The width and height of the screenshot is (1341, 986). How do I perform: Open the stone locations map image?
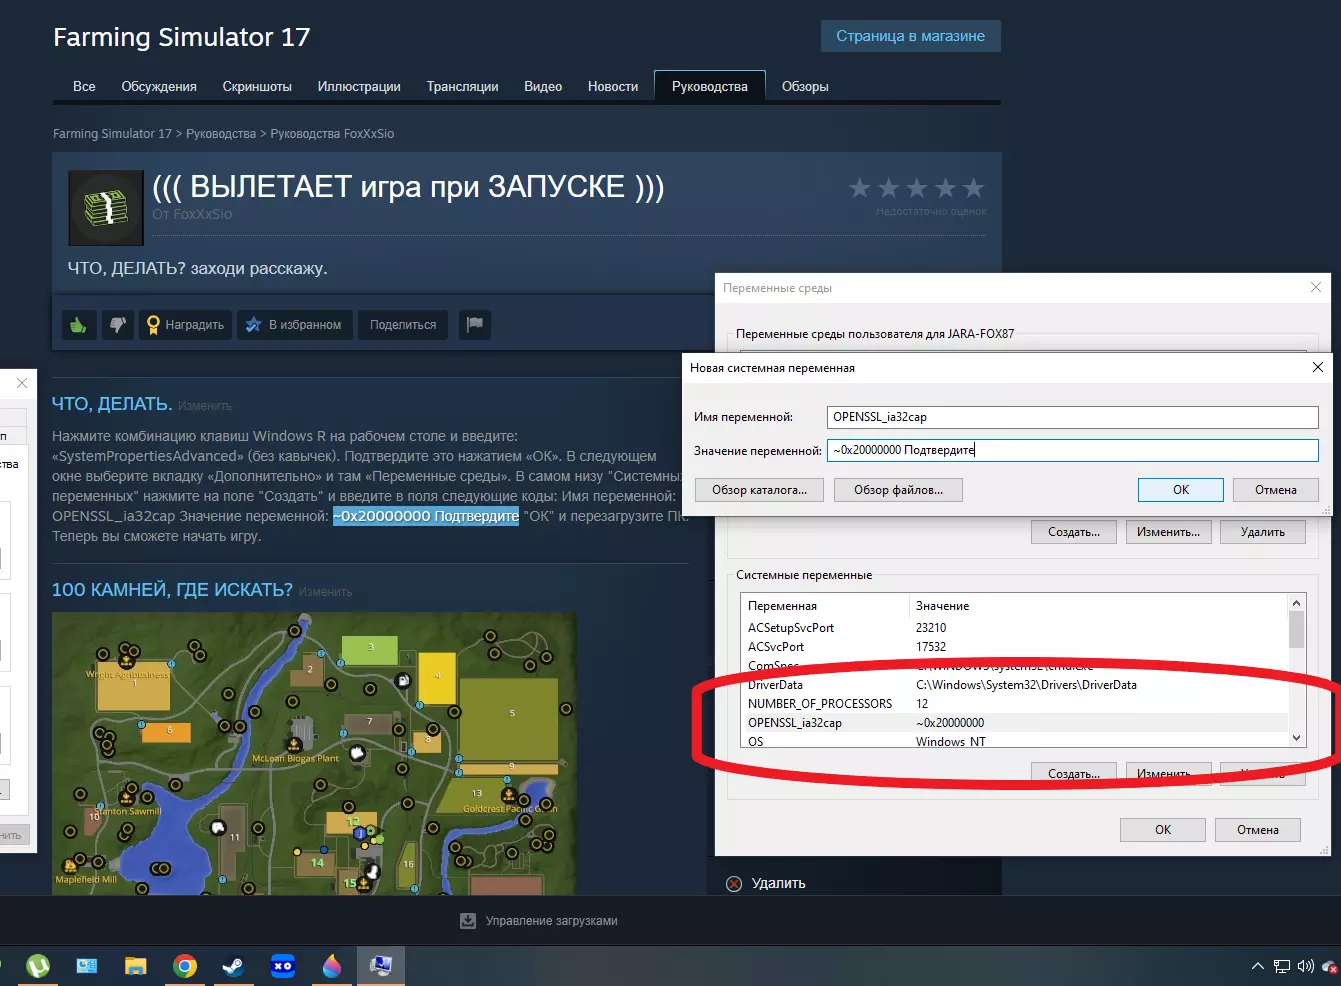314,753
